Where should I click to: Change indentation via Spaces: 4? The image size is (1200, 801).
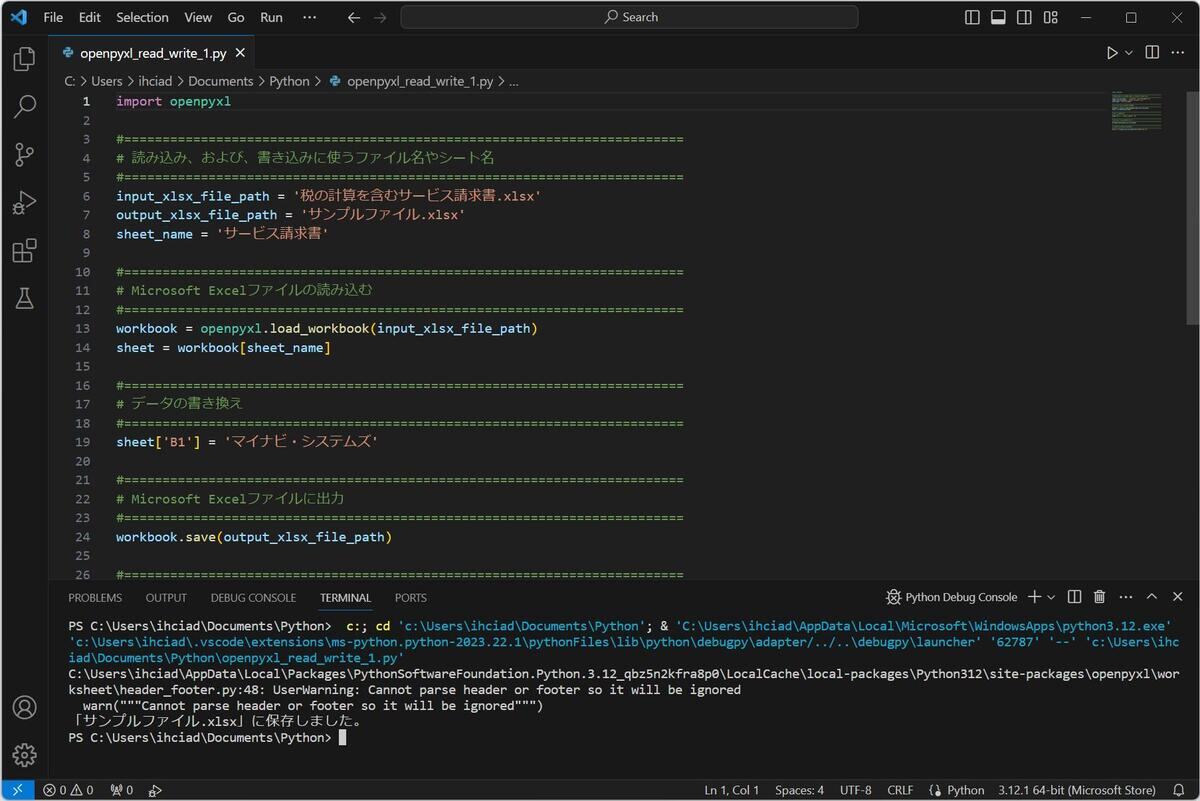point(800,790)
